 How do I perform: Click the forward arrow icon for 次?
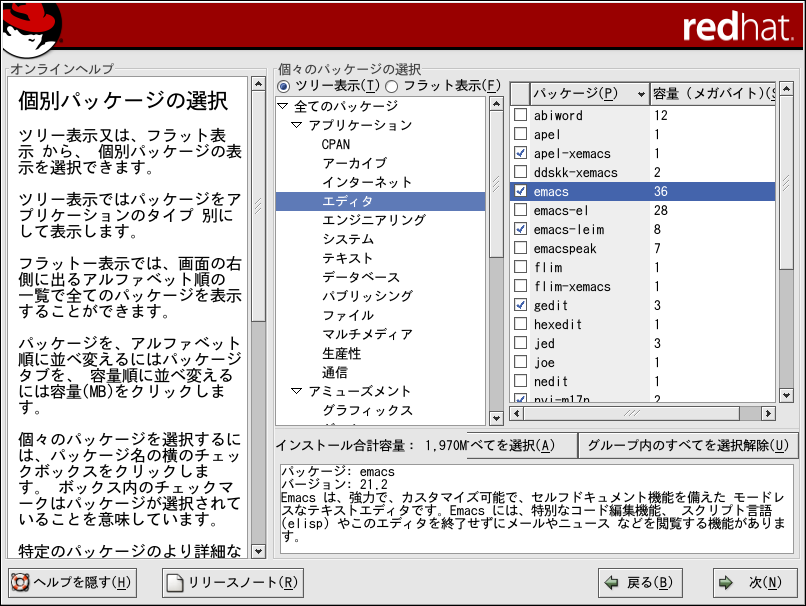(729, 582)
